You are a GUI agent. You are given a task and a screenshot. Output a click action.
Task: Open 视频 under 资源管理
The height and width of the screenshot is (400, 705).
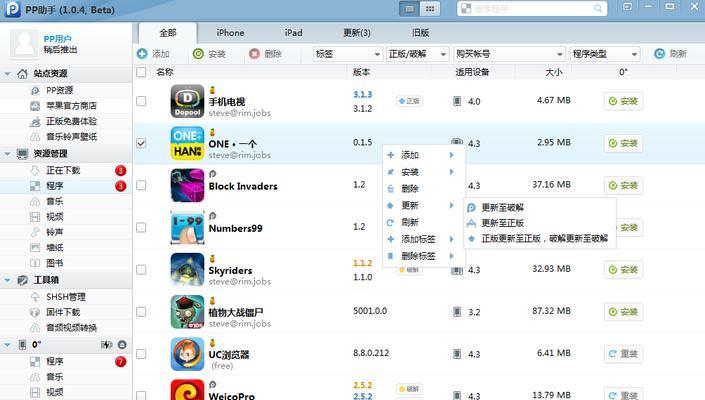(x=54, y=217)
